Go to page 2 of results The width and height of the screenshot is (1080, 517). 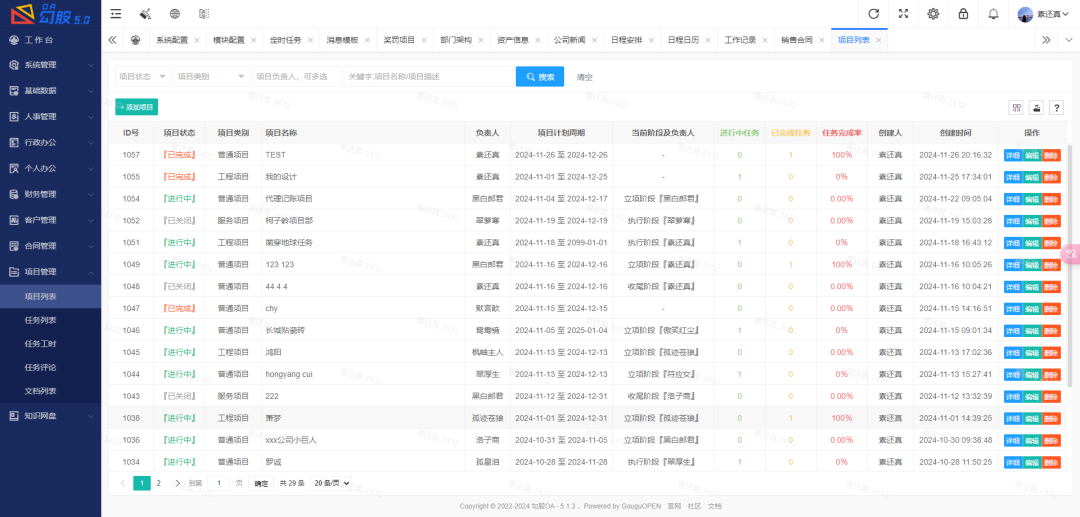[x=158, y=483]
